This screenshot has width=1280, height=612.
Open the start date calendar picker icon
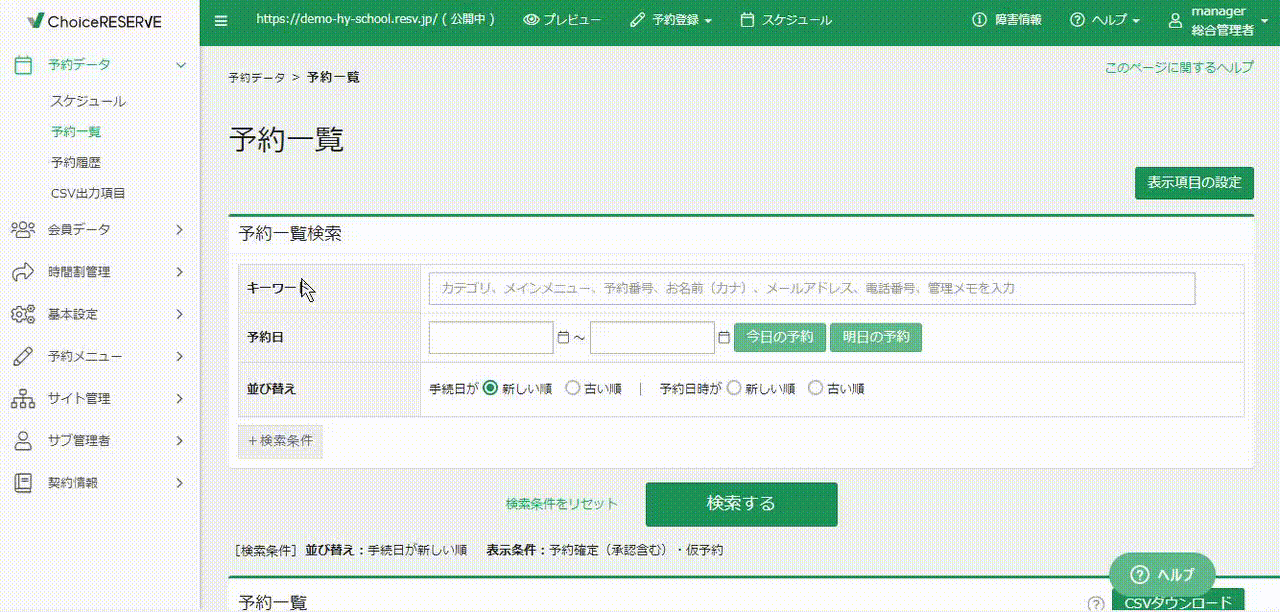(x=563, y=338)
